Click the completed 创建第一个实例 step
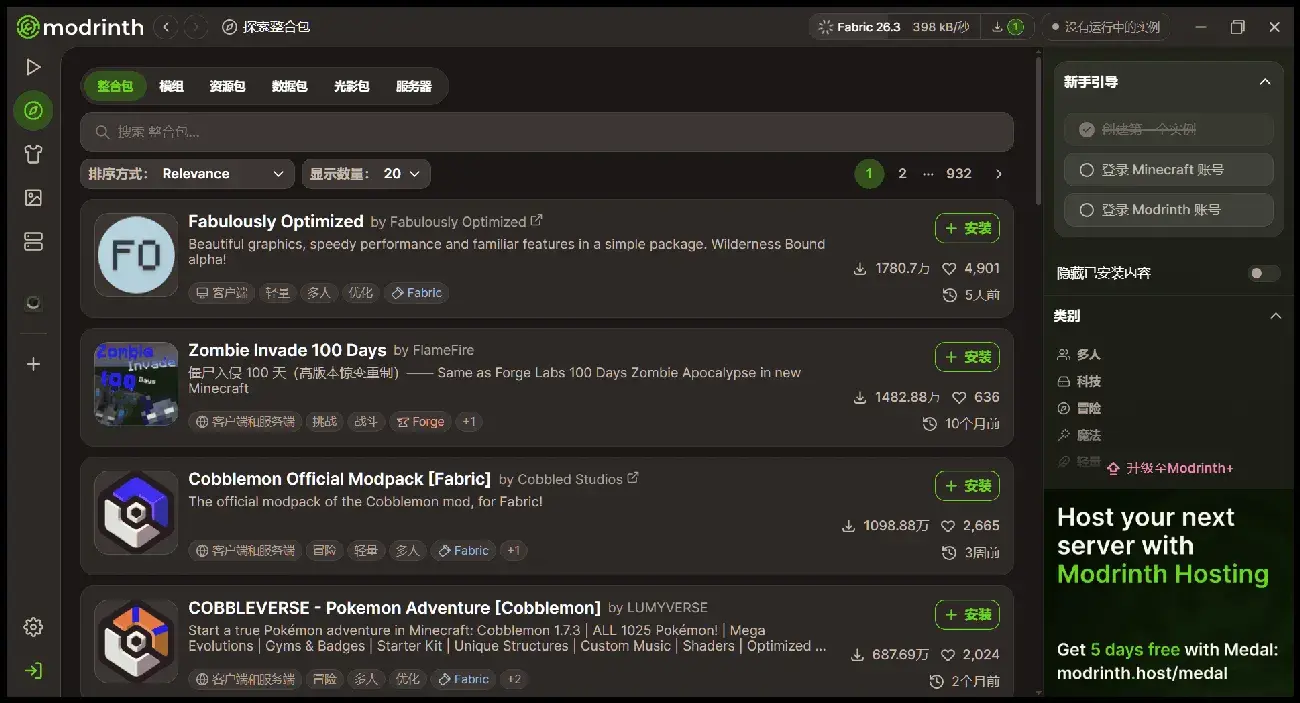The width and height of the screenshot is (1300, 703). (1168, 129)
